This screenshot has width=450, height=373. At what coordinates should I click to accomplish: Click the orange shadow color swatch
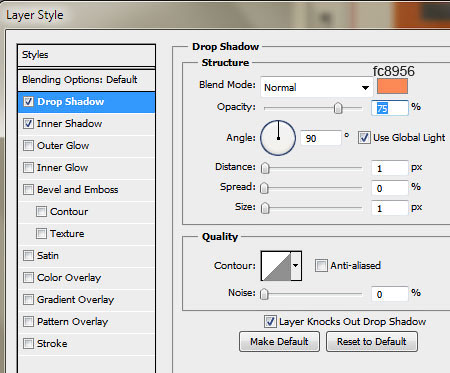tap(392, 86)
